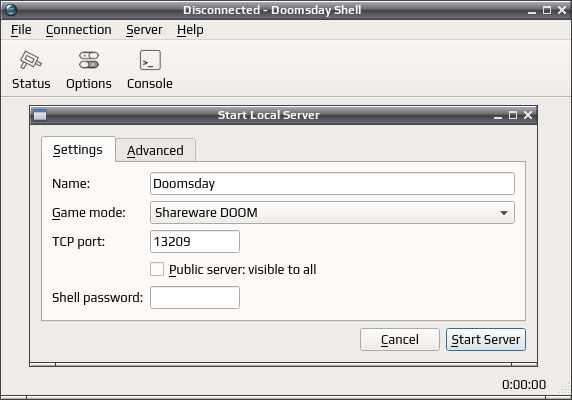Viewport: 572px width, 400px height.
Task: Open the Options toolbar icon
Action: tap(89, 70)
